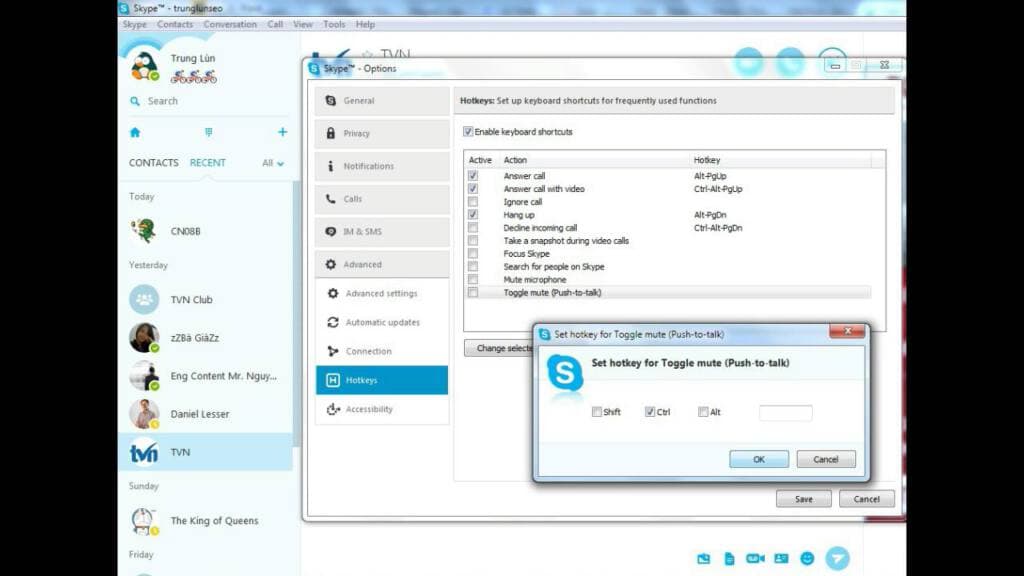Open the Privacy options category
The image size is (1024, 576).
pyautogui.click(x=382, y=133)
